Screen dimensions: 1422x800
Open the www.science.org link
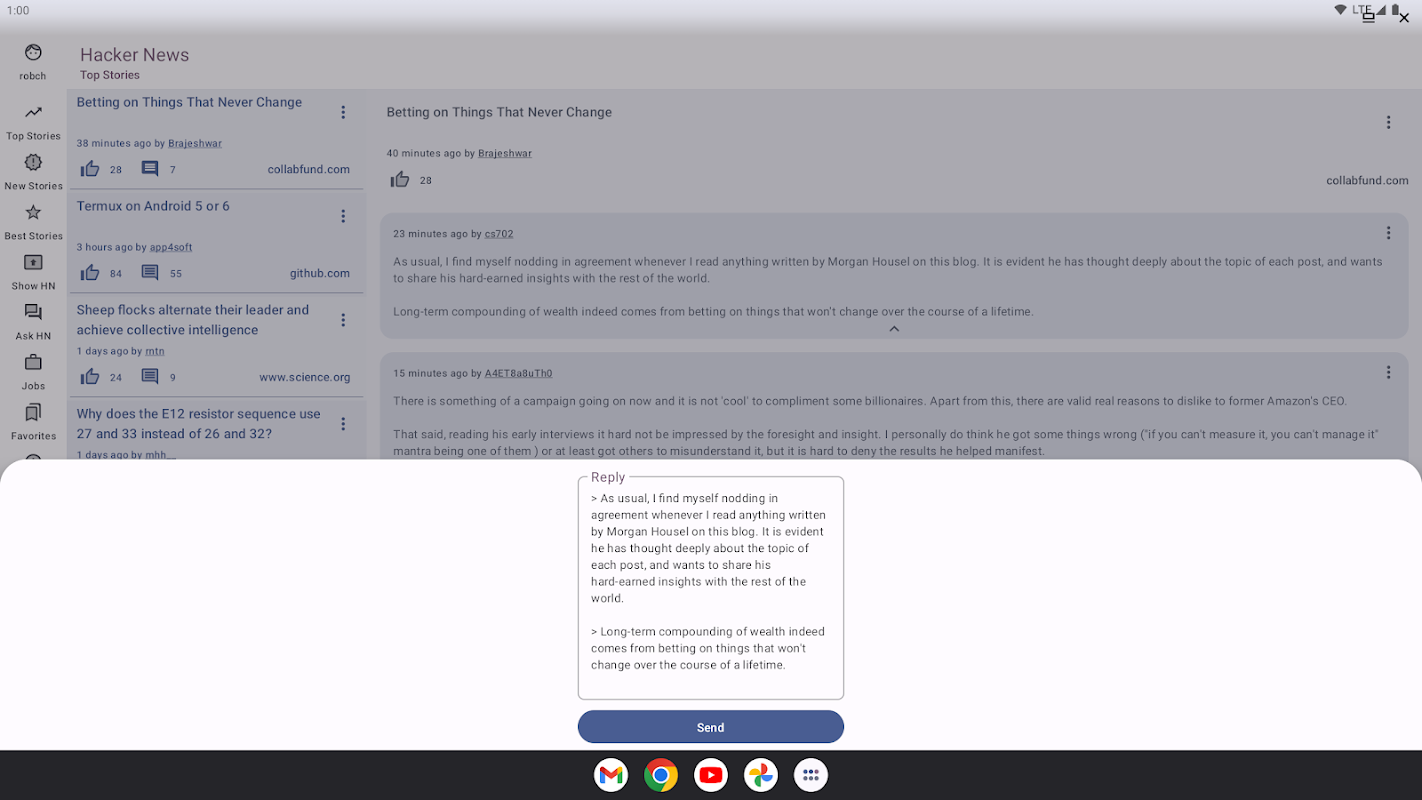click(305, 377)
